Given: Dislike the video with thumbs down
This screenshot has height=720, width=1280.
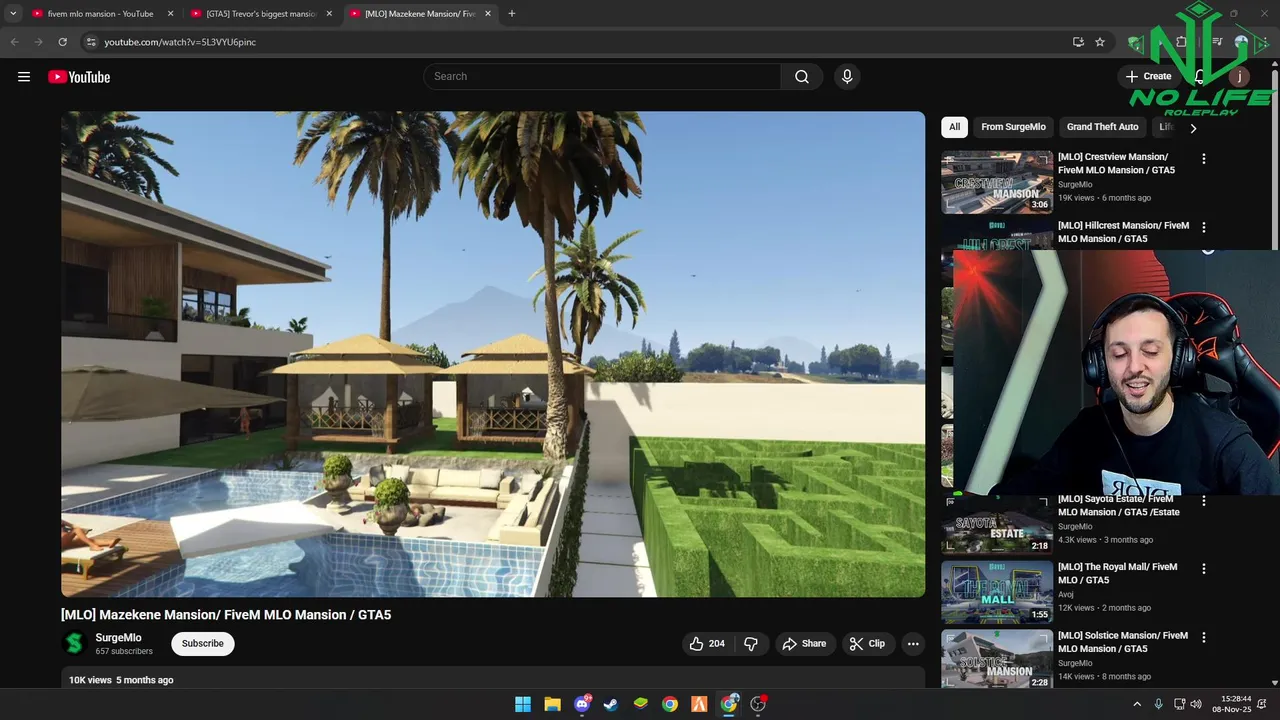Looking at the screenshot, I should (751, 644).
